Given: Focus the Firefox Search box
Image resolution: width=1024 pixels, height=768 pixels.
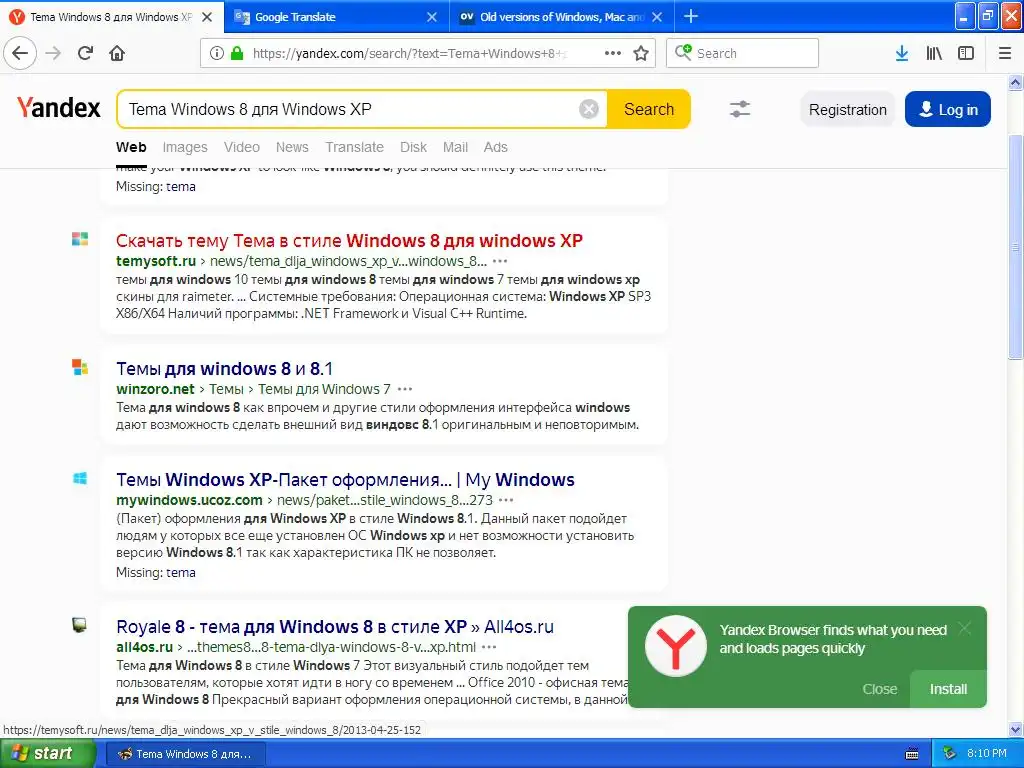Looking at the screenshot, I should (743, 54).
